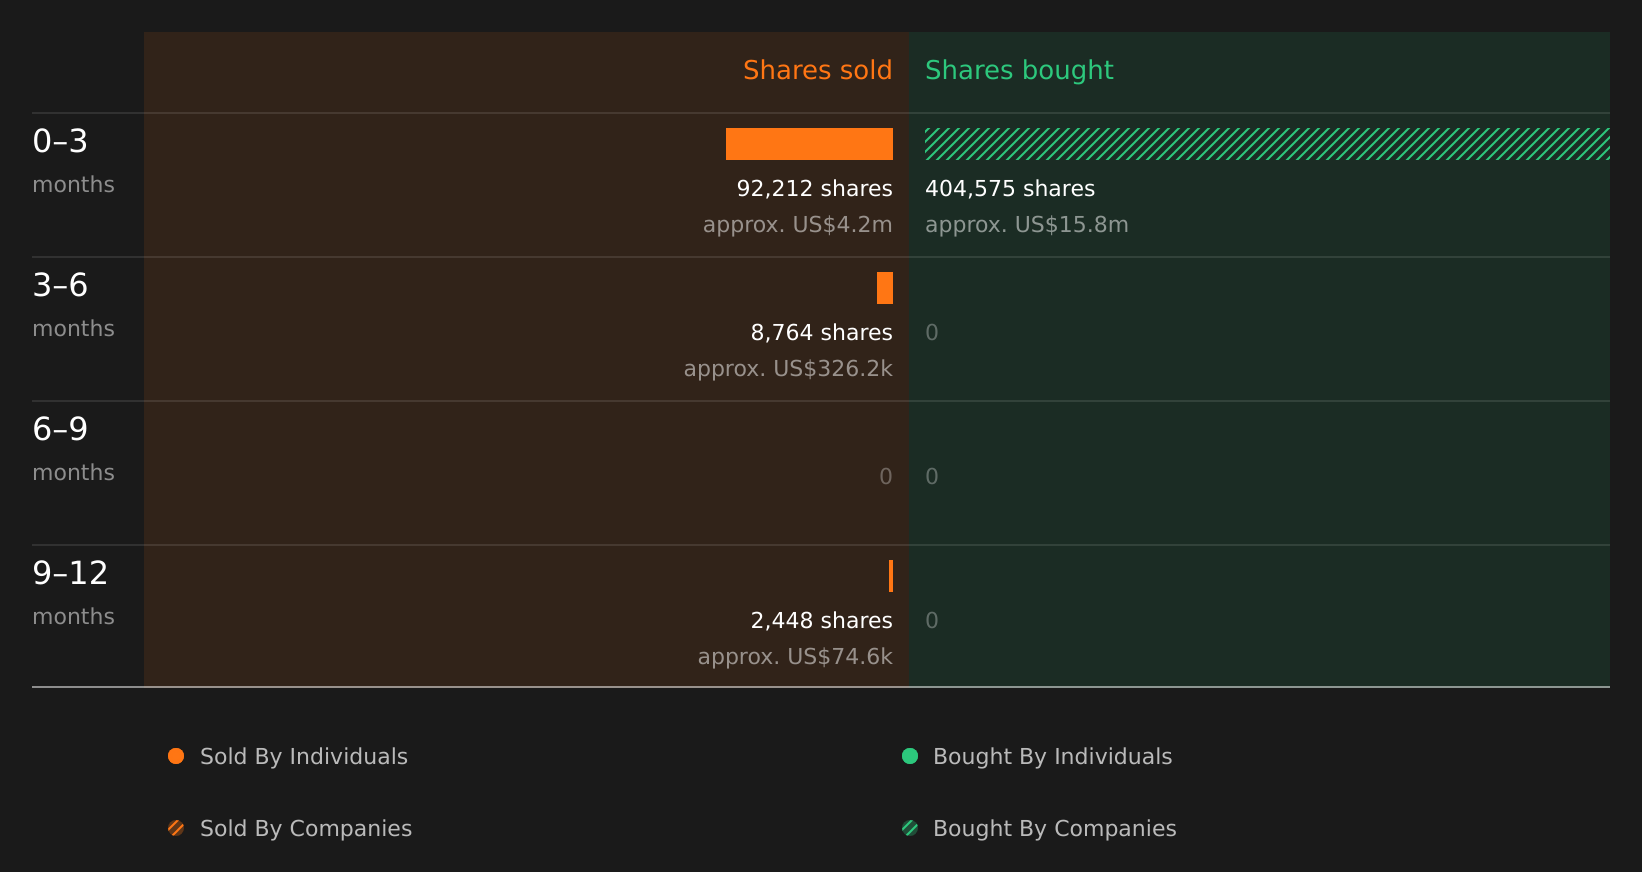The image size is (1642, 872).
Task: Click the zero bought value in 6–9 months row
Action: point(932,477)
